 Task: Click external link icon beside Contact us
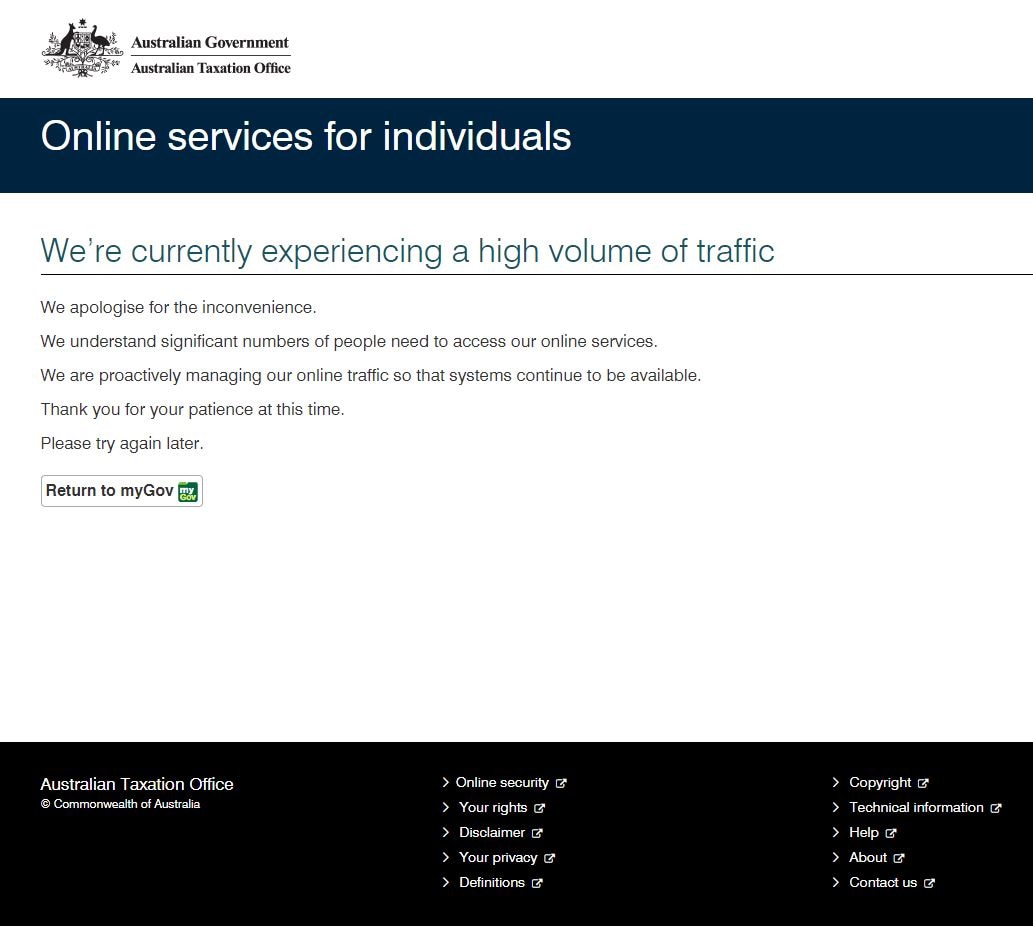point(930,882)
